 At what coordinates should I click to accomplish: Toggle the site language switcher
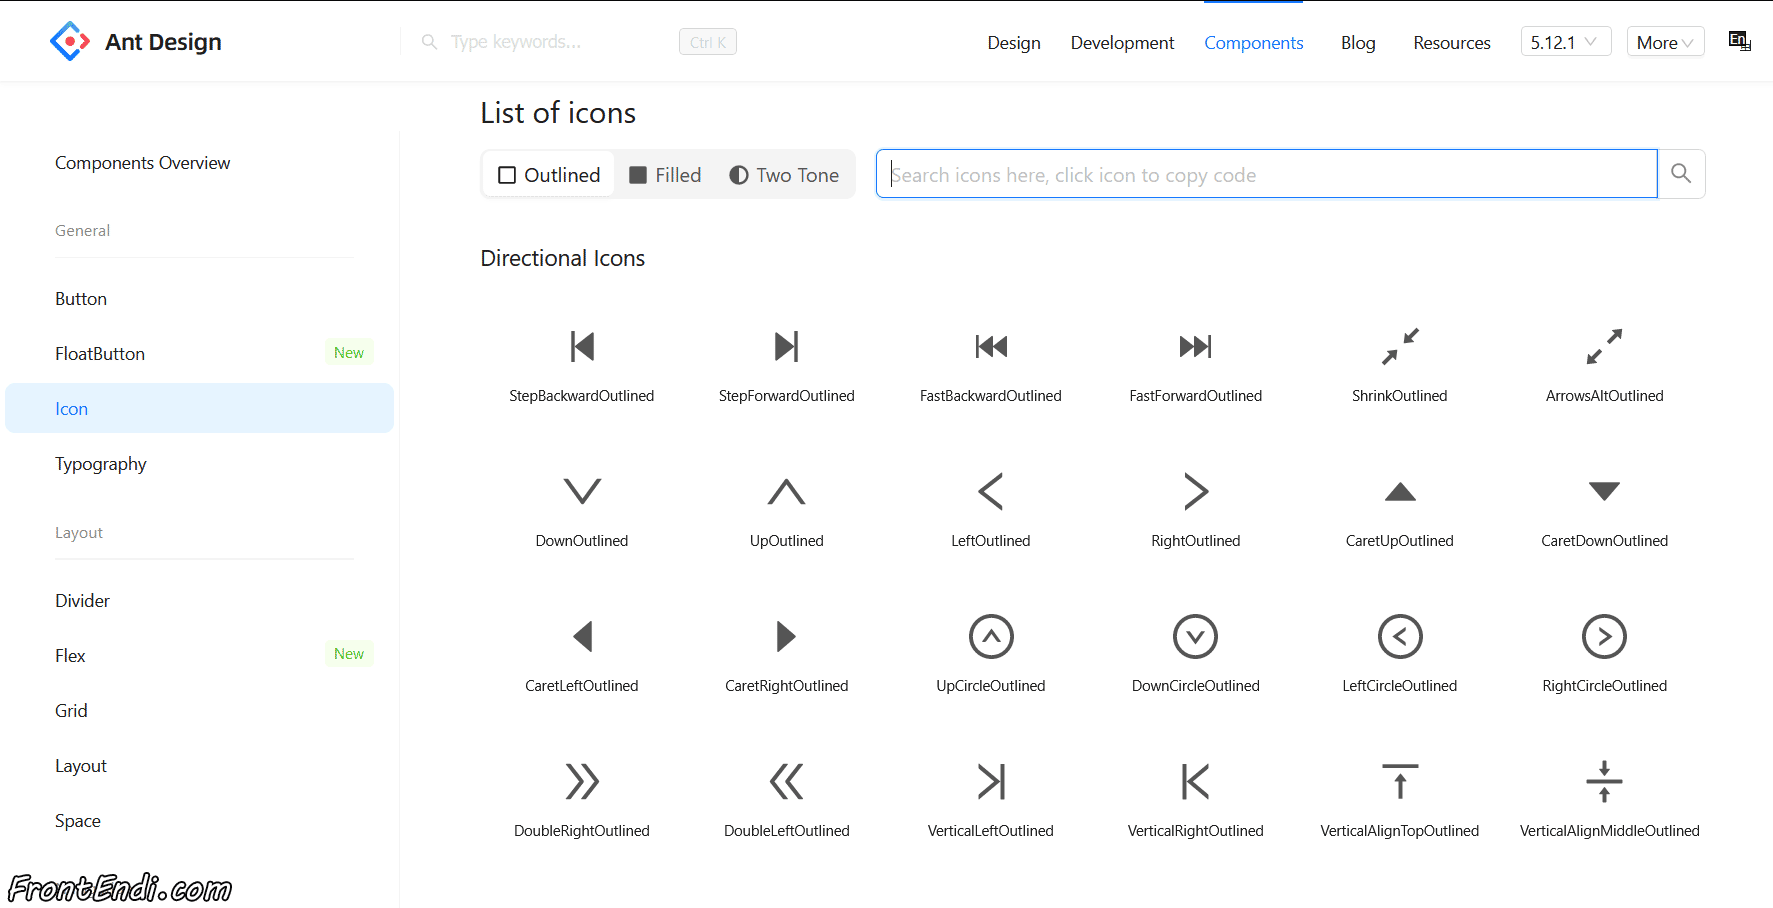coord(1739,41)
